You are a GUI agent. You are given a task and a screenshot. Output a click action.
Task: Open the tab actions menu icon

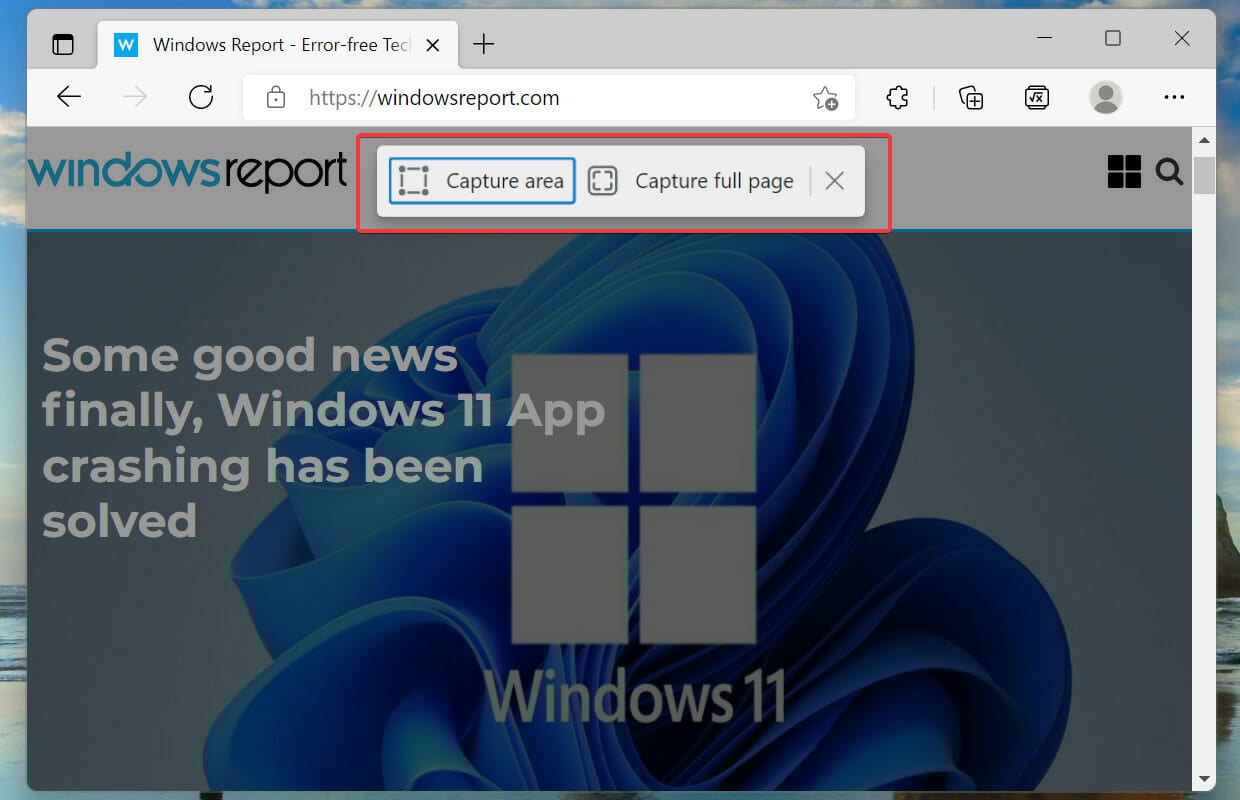point(64,44)
